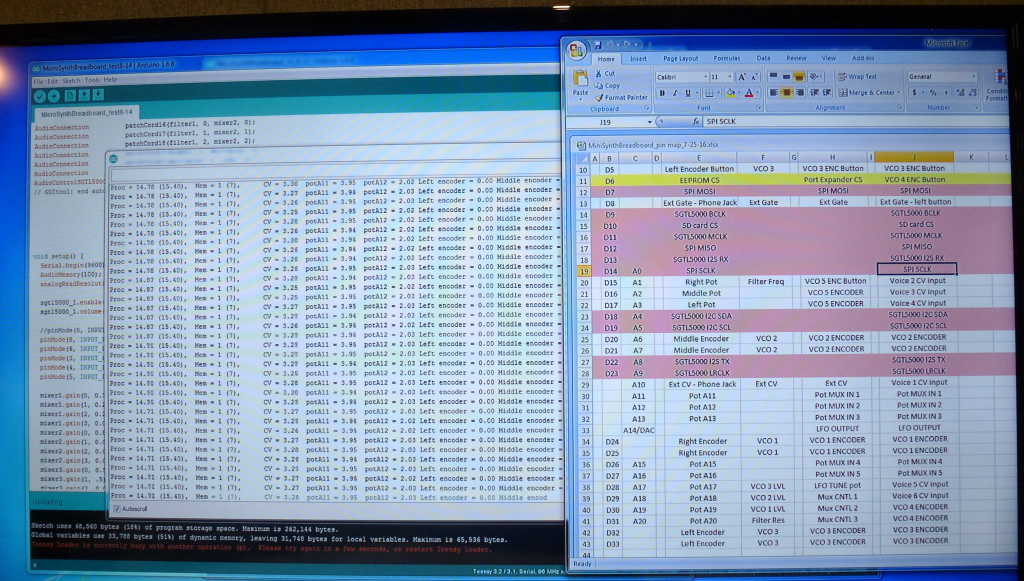The height and width of the screenshot is (581, 1024).
Task: Switch to the Formulas ribbon tab
Action: [726, 58]
